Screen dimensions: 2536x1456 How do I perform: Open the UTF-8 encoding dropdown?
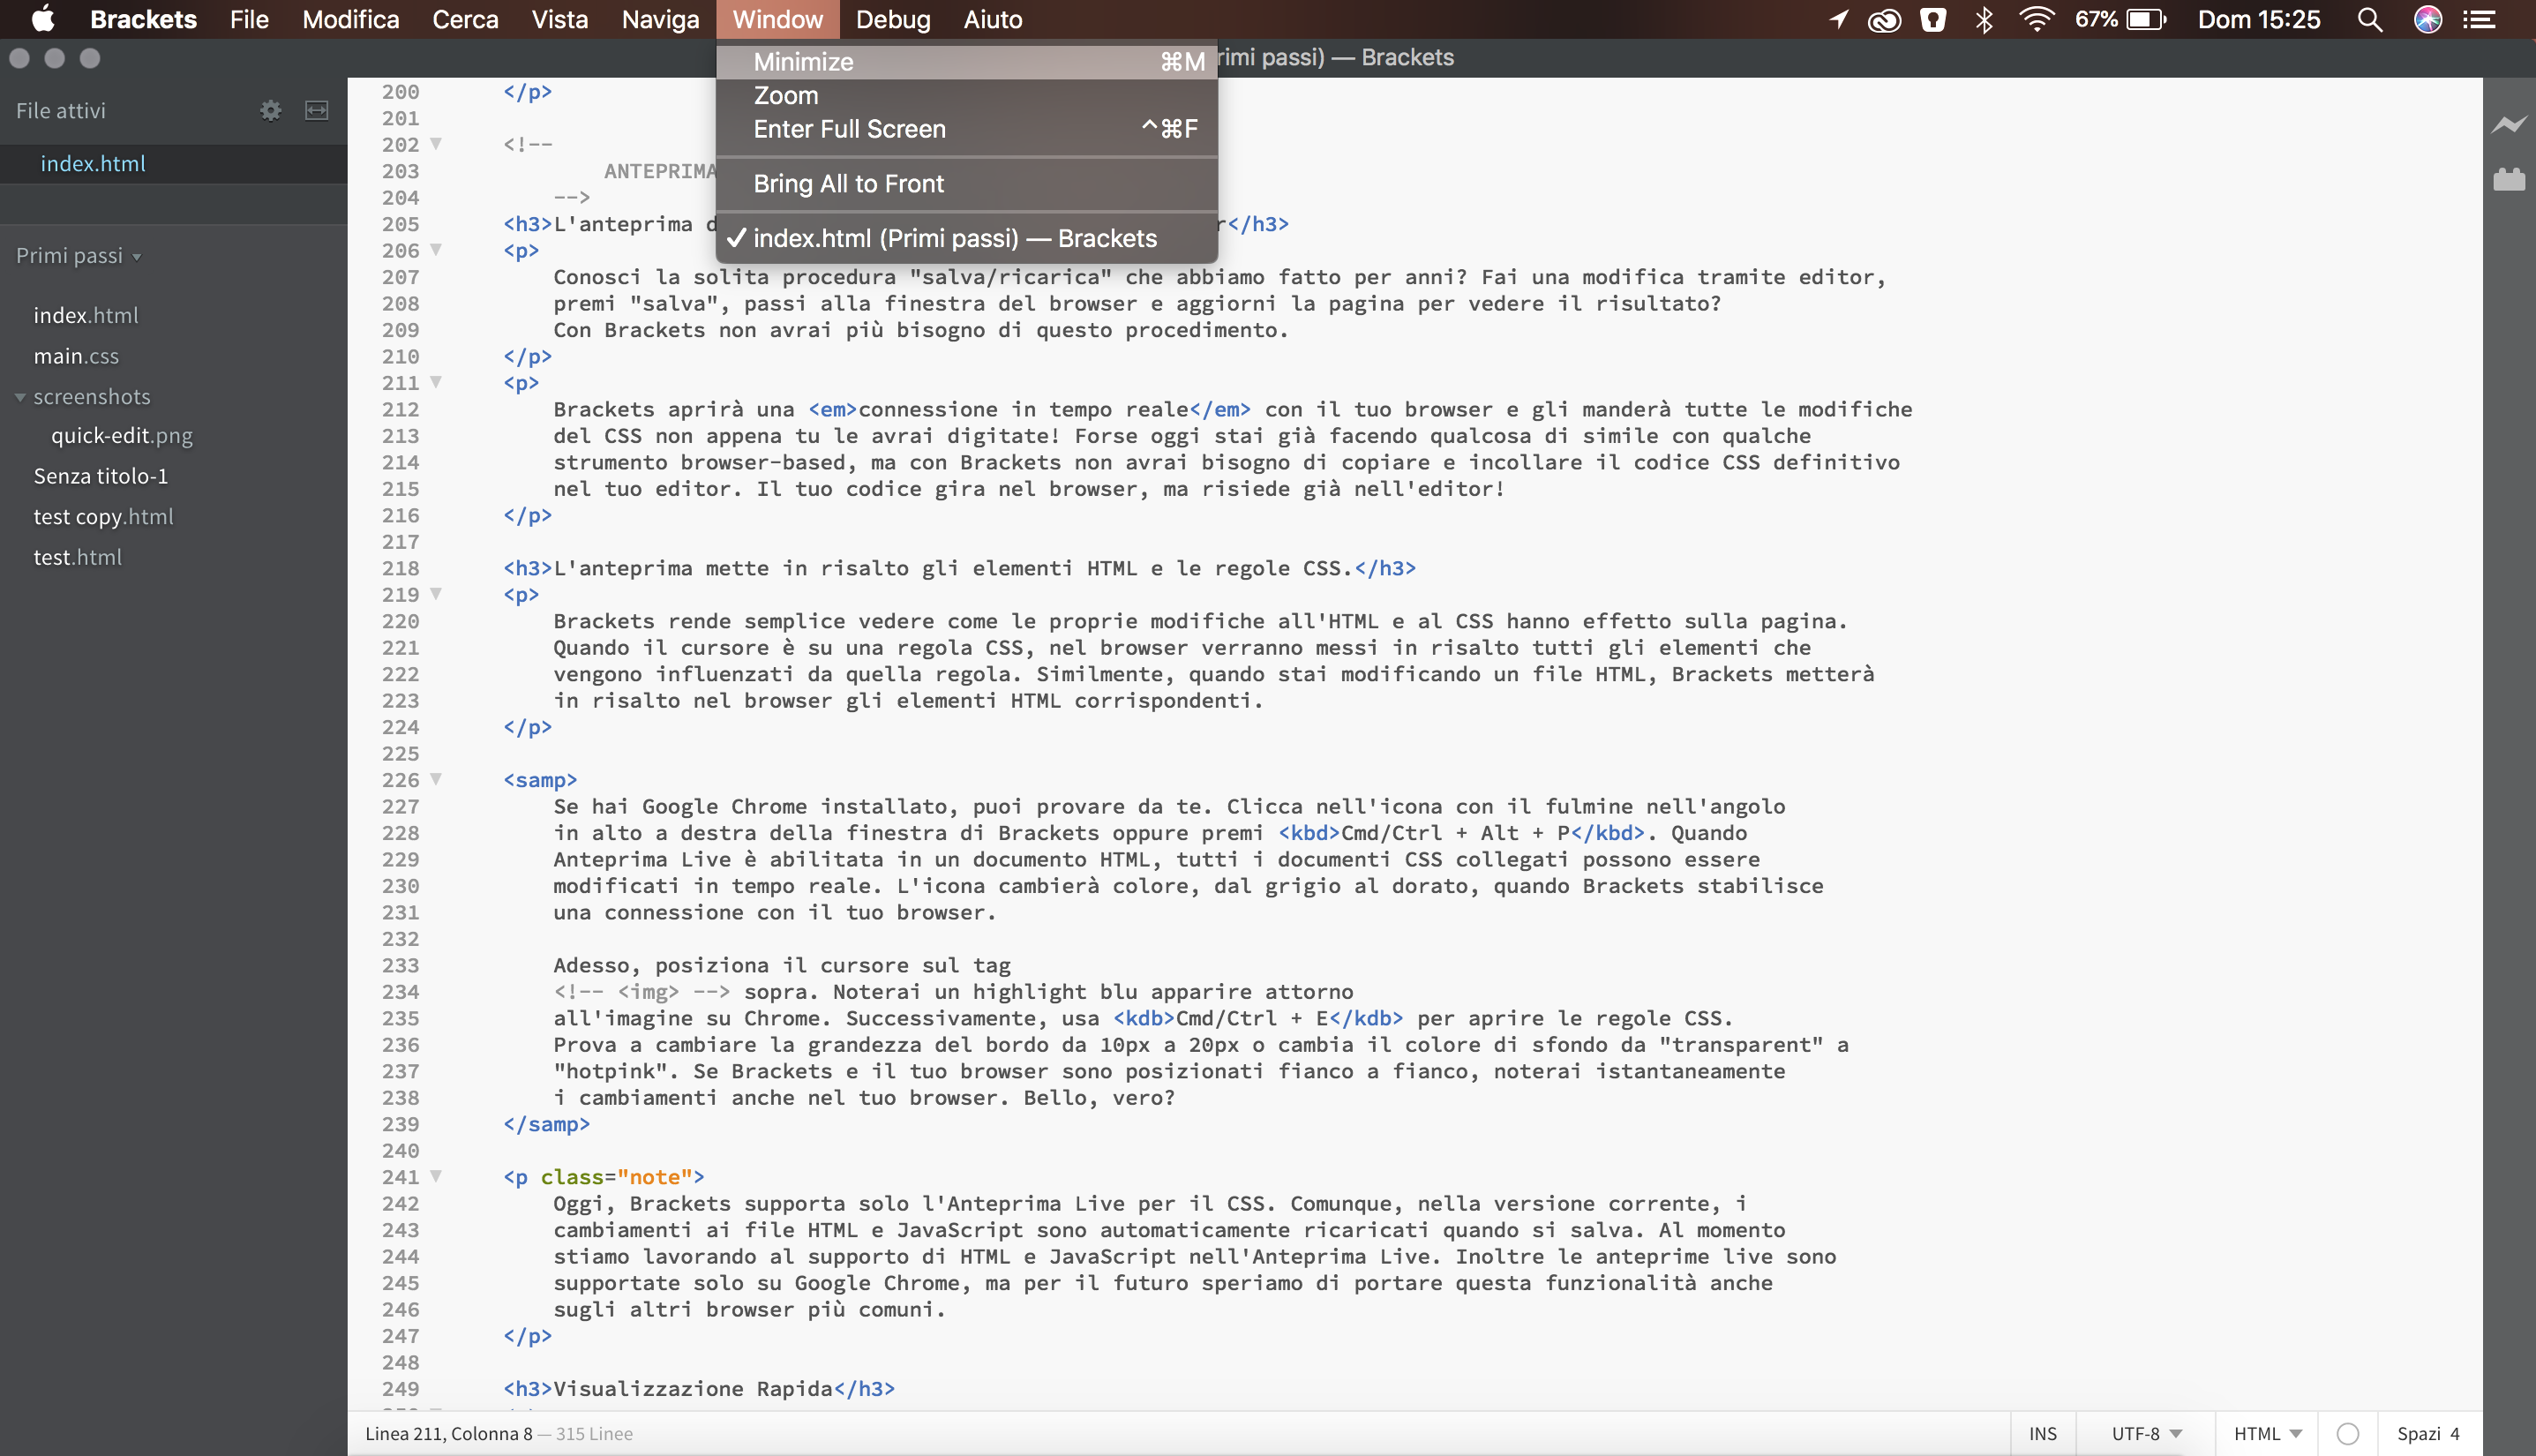coord(2146,1433)
